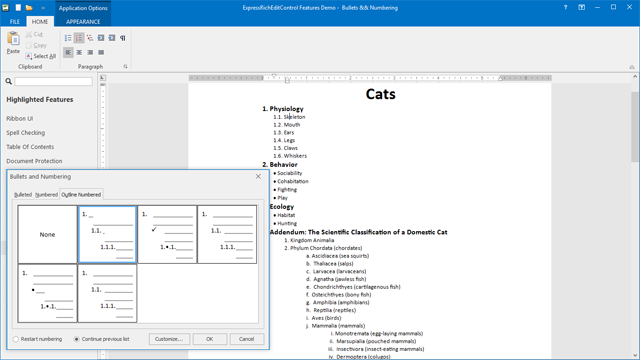Click the open folder quick access icon
Viewport: 640px width, 360px height.
(29, 7)
